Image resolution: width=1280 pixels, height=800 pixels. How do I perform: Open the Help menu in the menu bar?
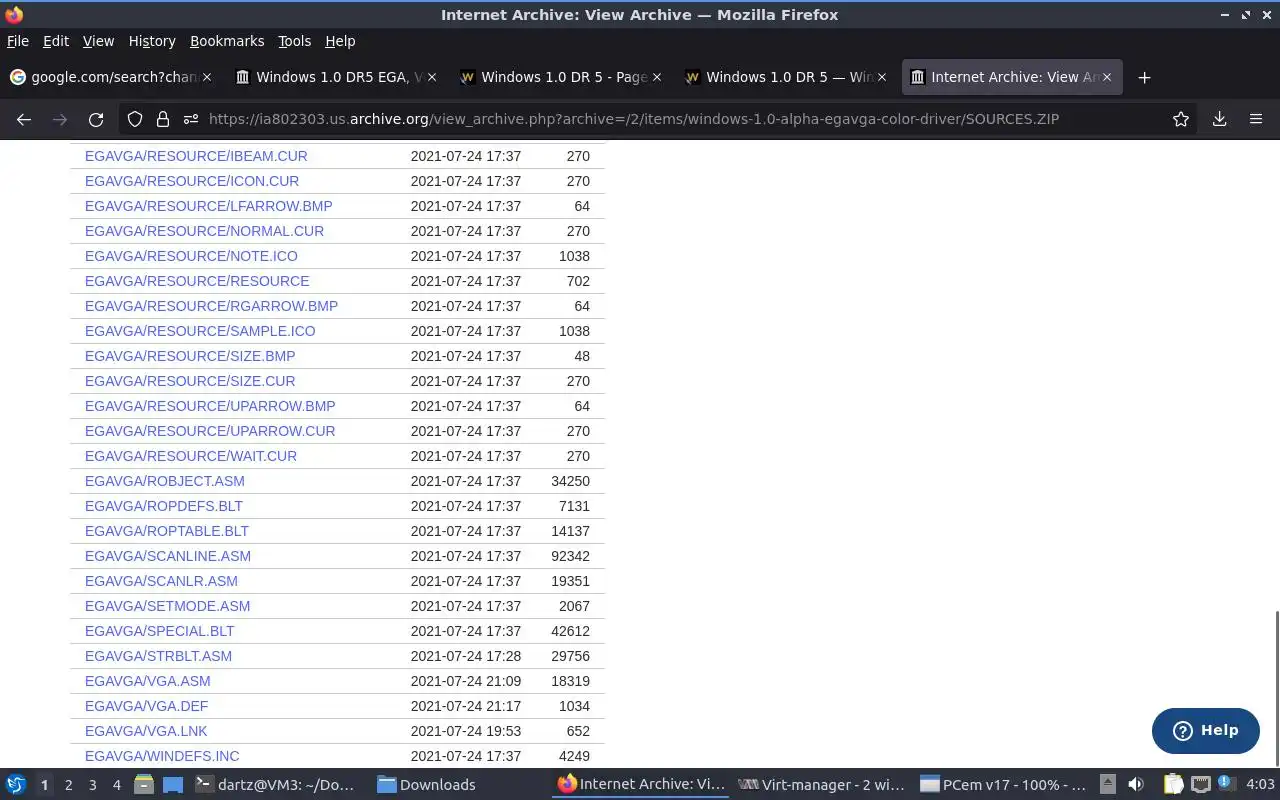(x=340, y=41)
